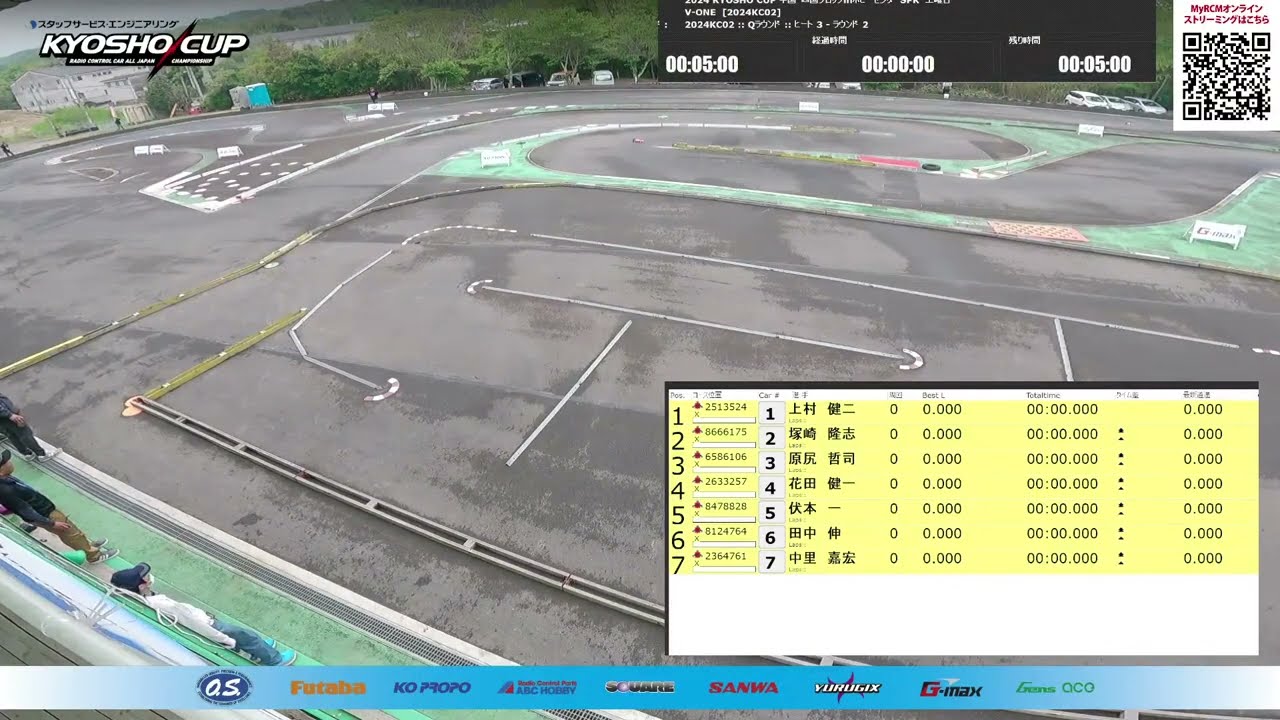Click red transponder icon beside 2513524
This screenshot has height=720, width=1280.
697,406
